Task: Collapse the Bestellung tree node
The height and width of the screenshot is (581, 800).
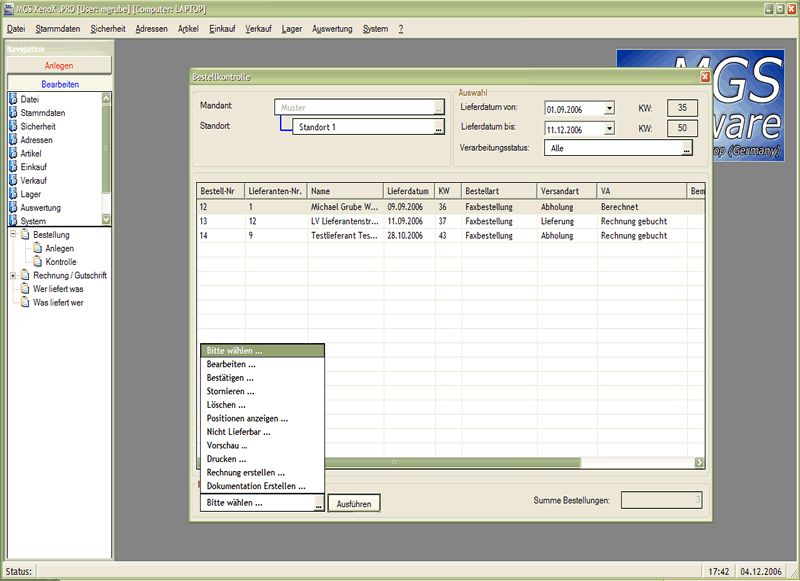Action: 13,234
